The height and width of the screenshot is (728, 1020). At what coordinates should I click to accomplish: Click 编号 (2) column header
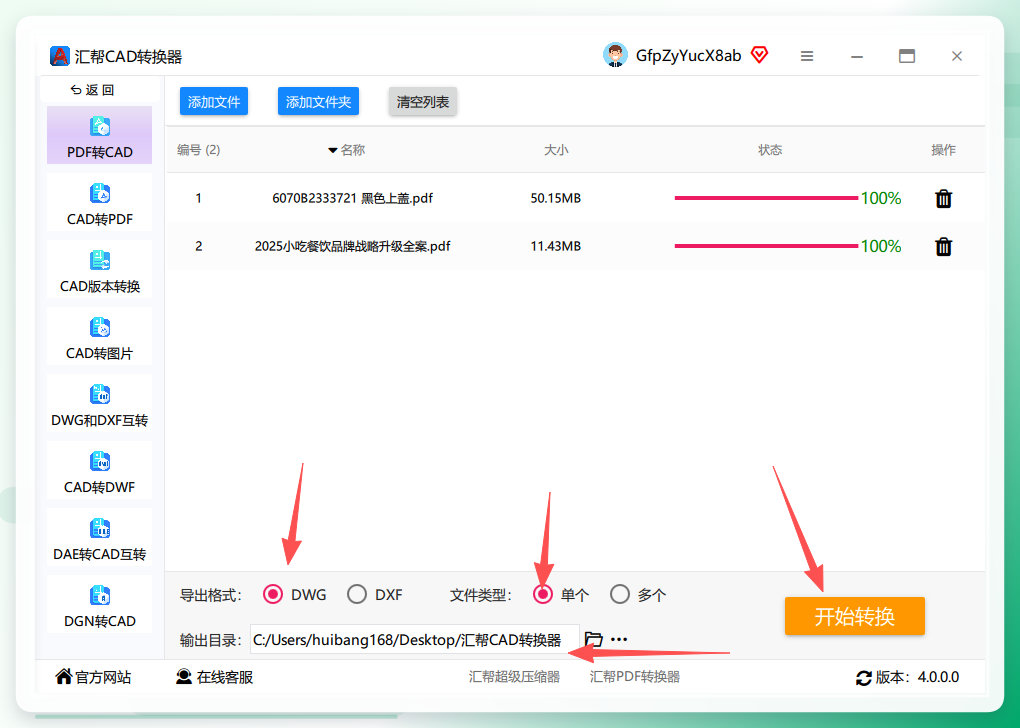coord(198,150)
